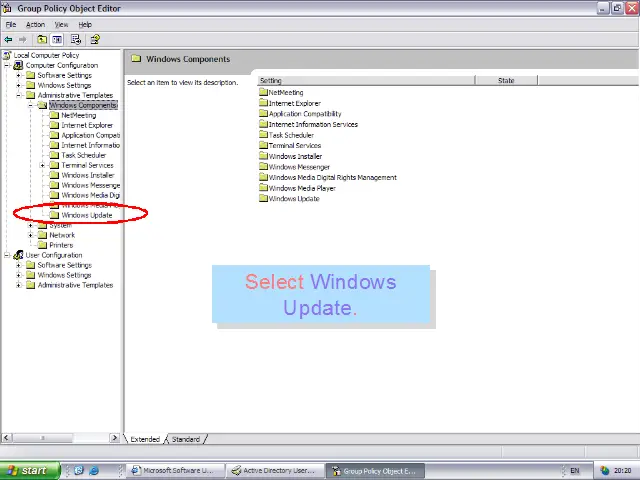640x480 pixels.
Task: Click the Computer Configuration computer icon
Action: (18, 65)
